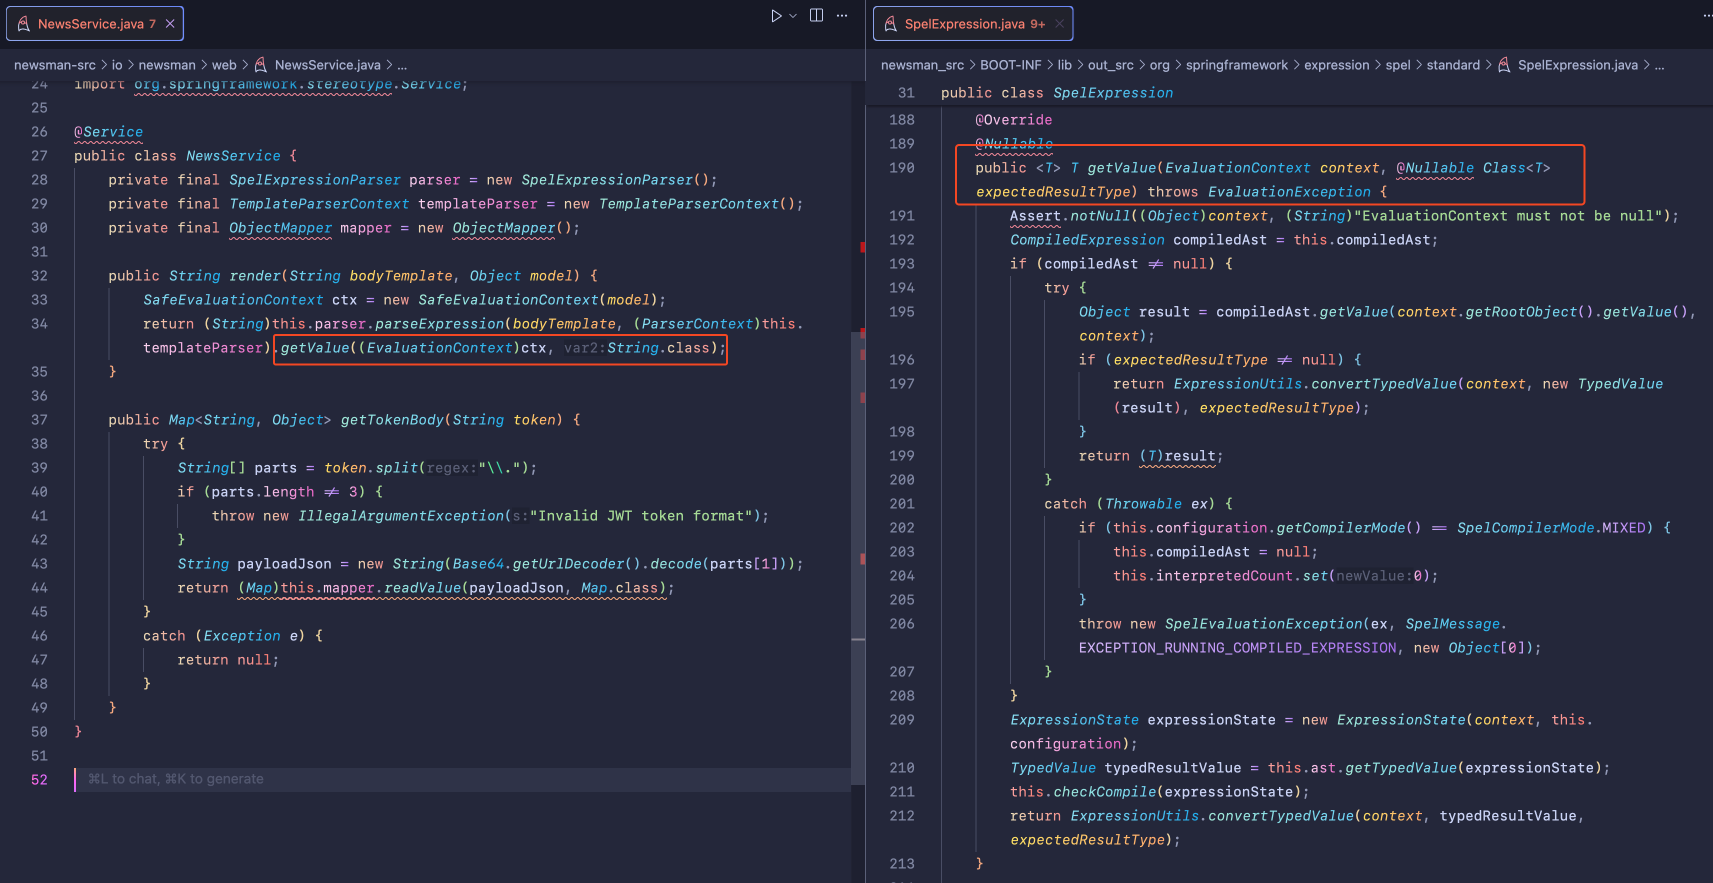Split the editor with layout icon
The image size is (1713, 883).
pos(816,16)
